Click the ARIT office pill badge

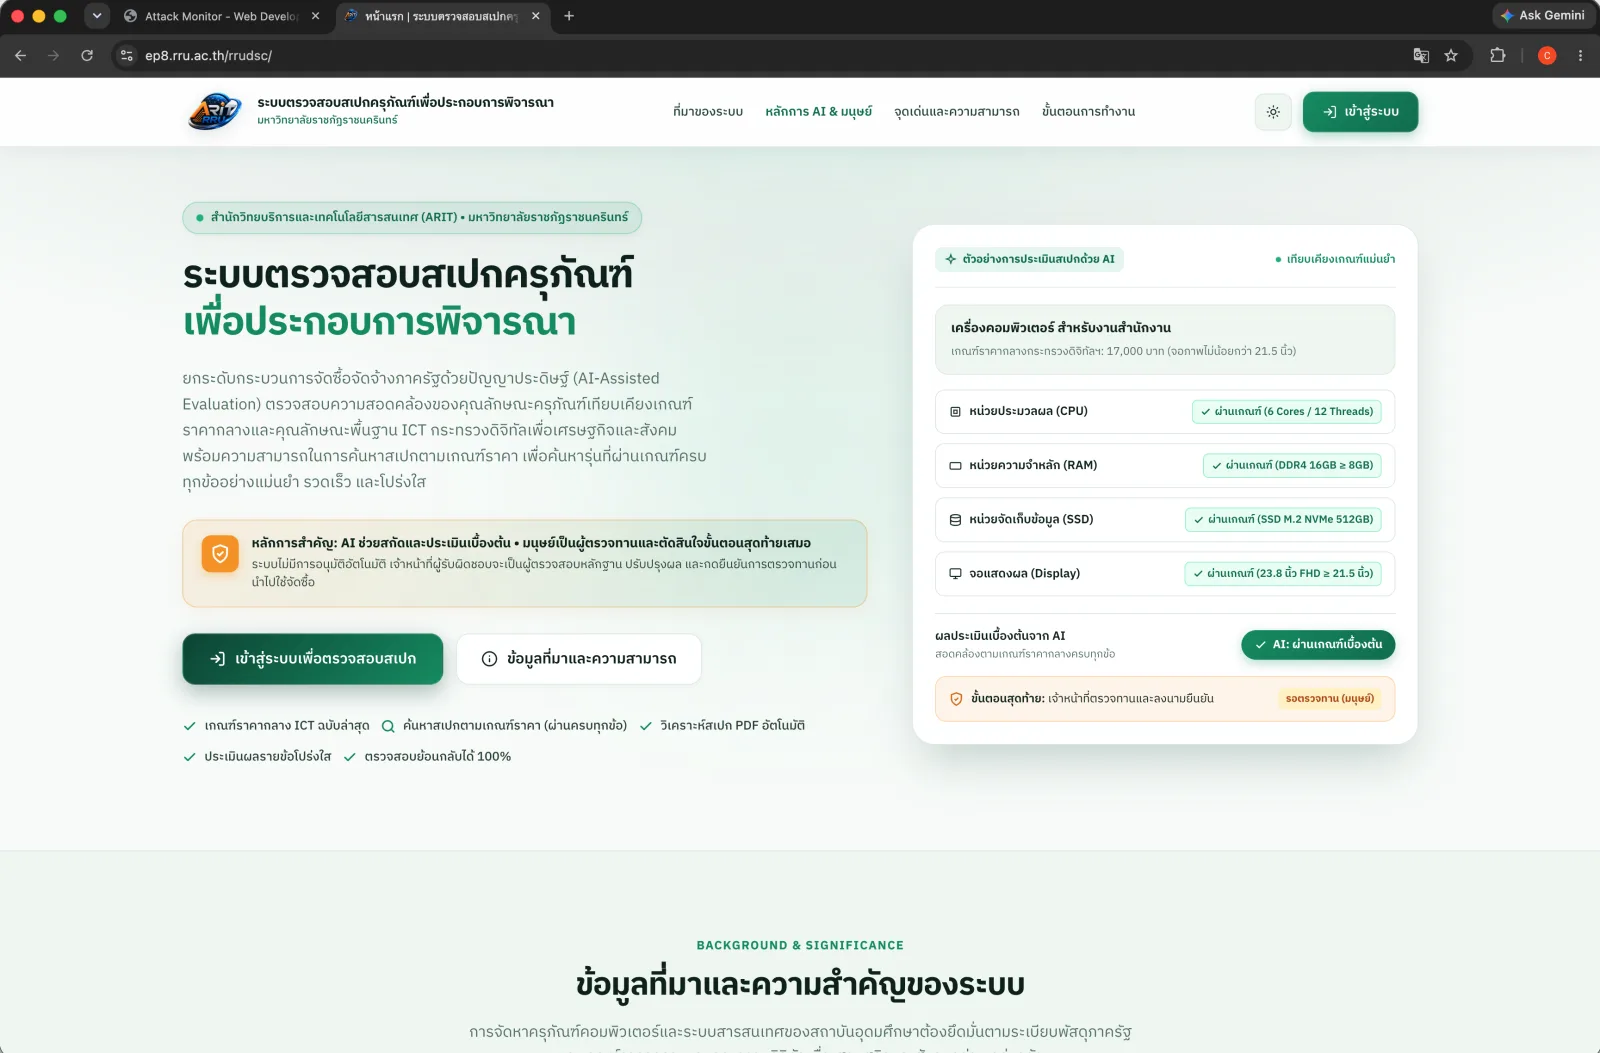coord(412,218)
